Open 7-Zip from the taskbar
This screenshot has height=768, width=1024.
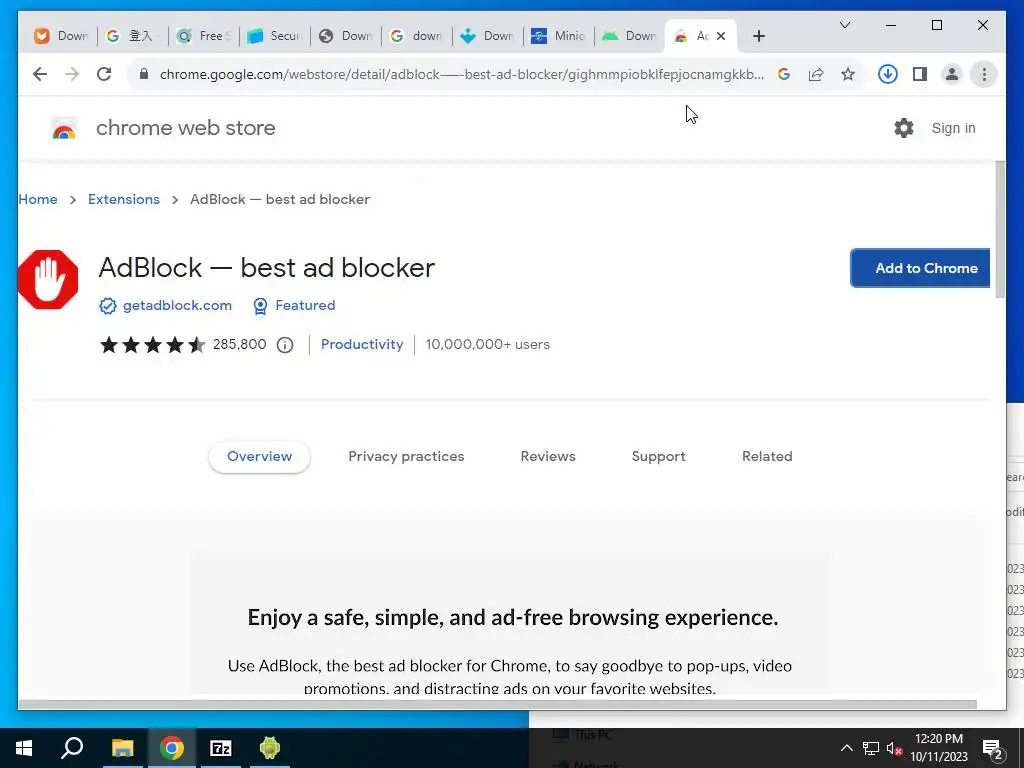221,748
